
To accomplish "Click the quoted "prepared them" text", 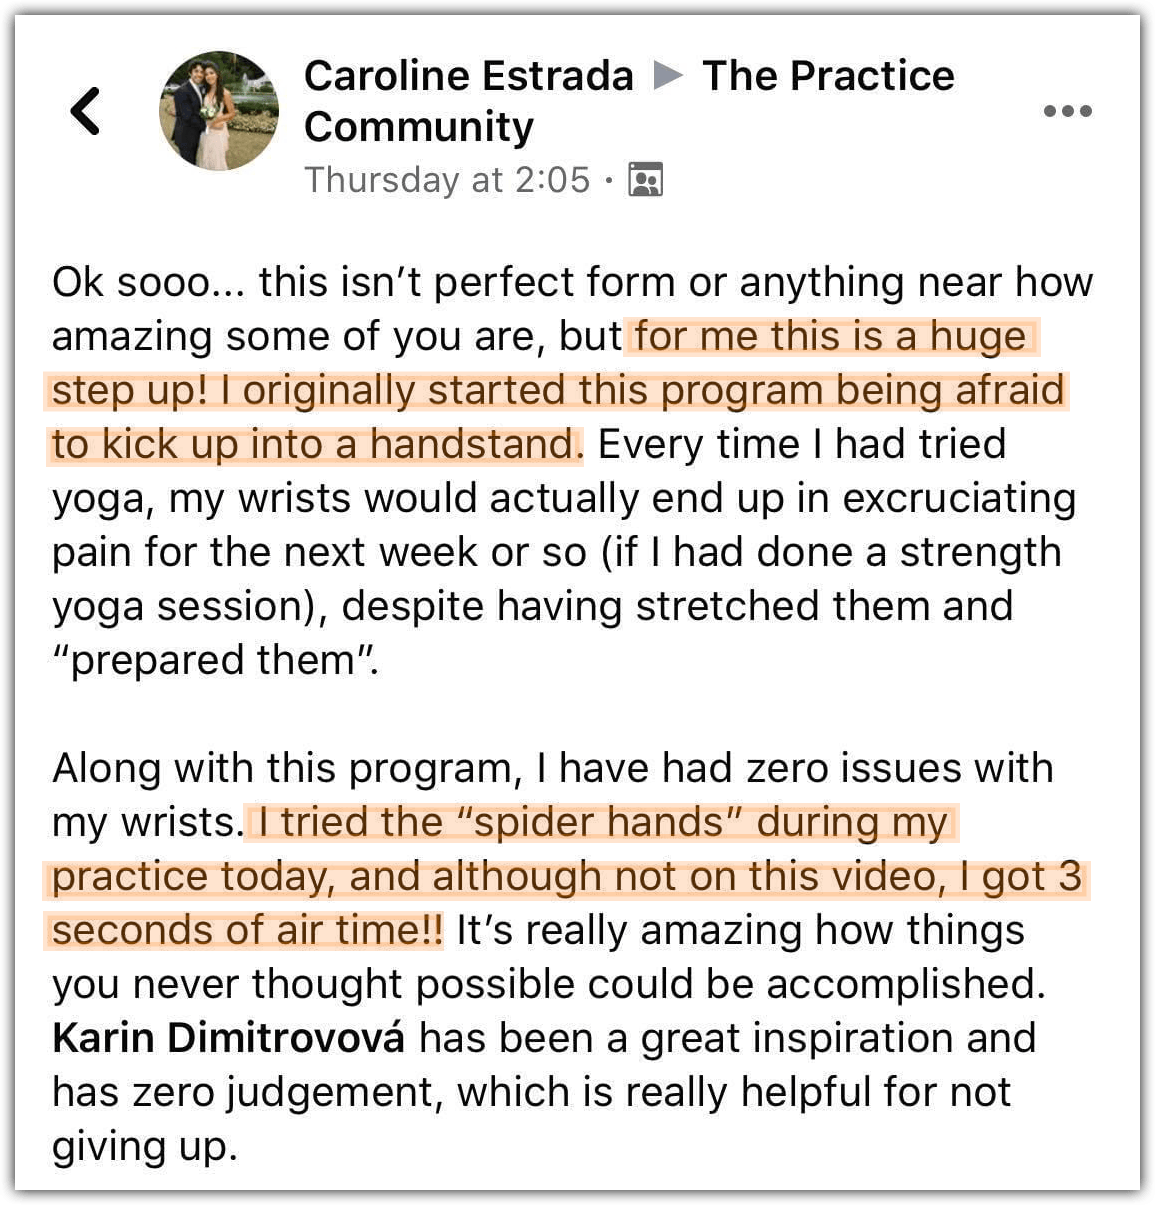I will [216, 660].
